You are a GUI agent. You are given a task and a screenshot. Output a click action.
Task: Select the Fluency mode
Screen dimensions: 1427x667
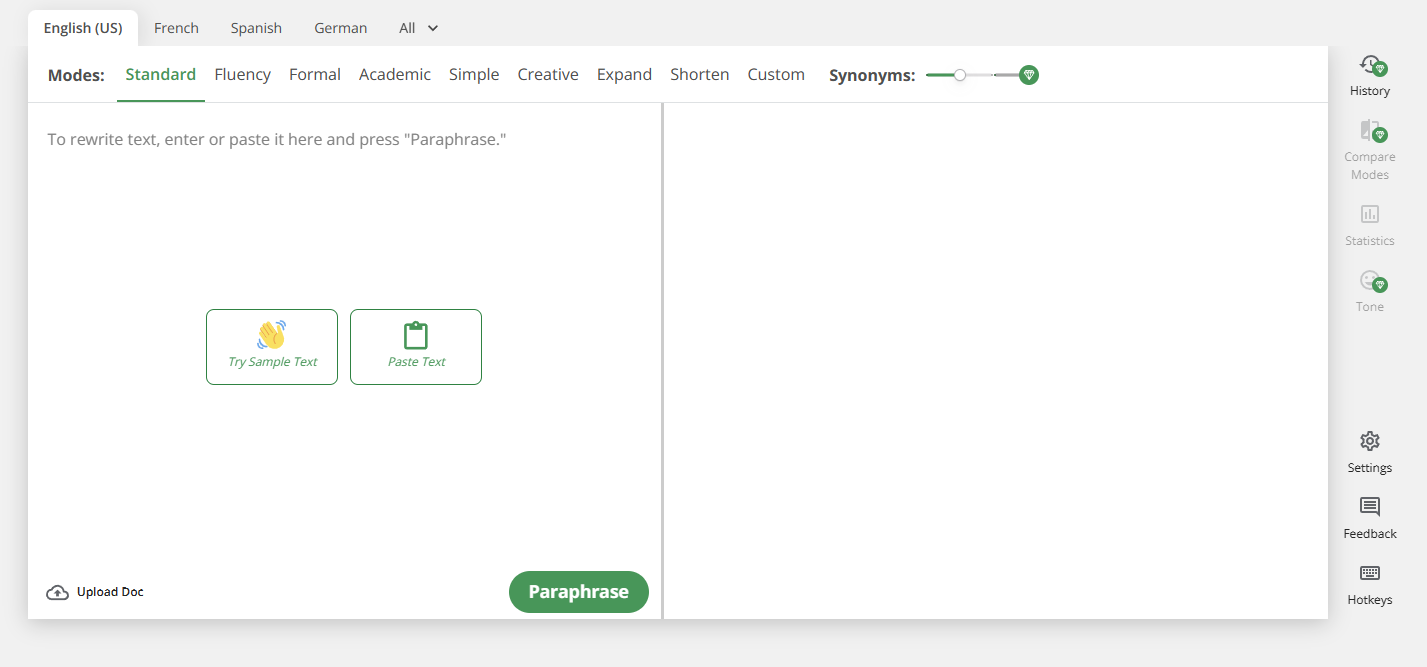click(243, 75)
